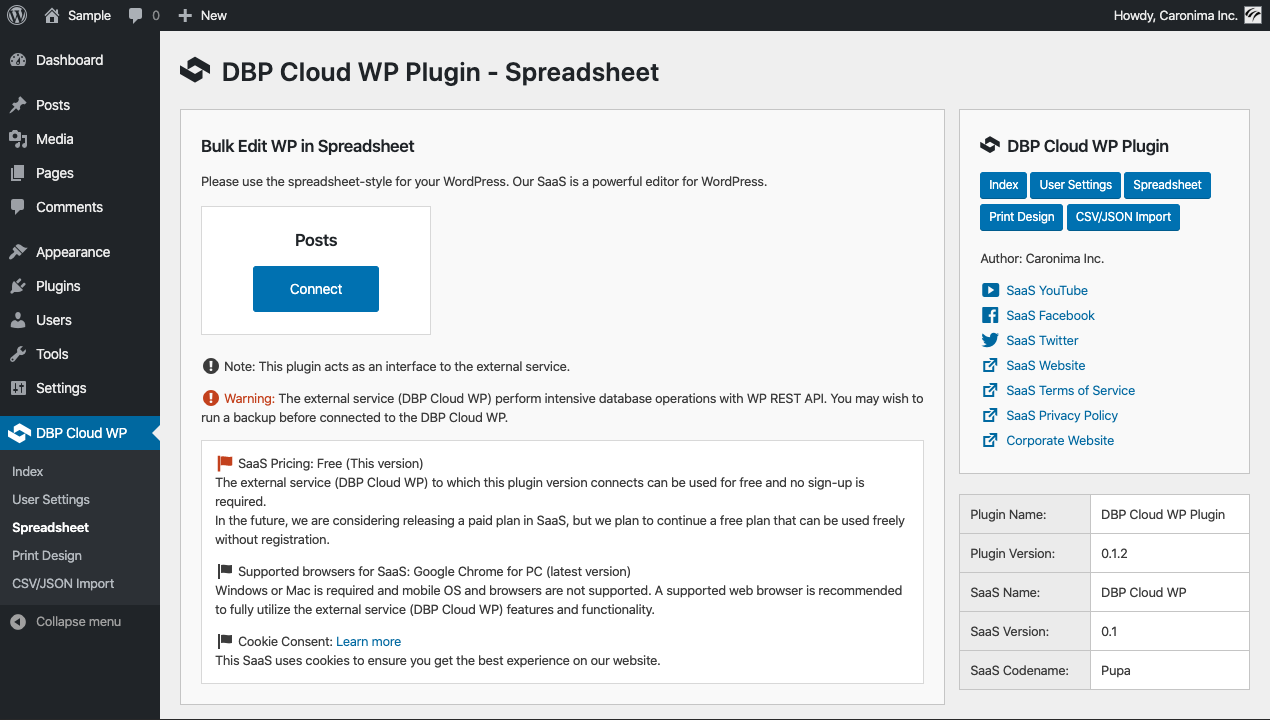Click the Dashboard gauge icon in sidebar

[18, 60]
